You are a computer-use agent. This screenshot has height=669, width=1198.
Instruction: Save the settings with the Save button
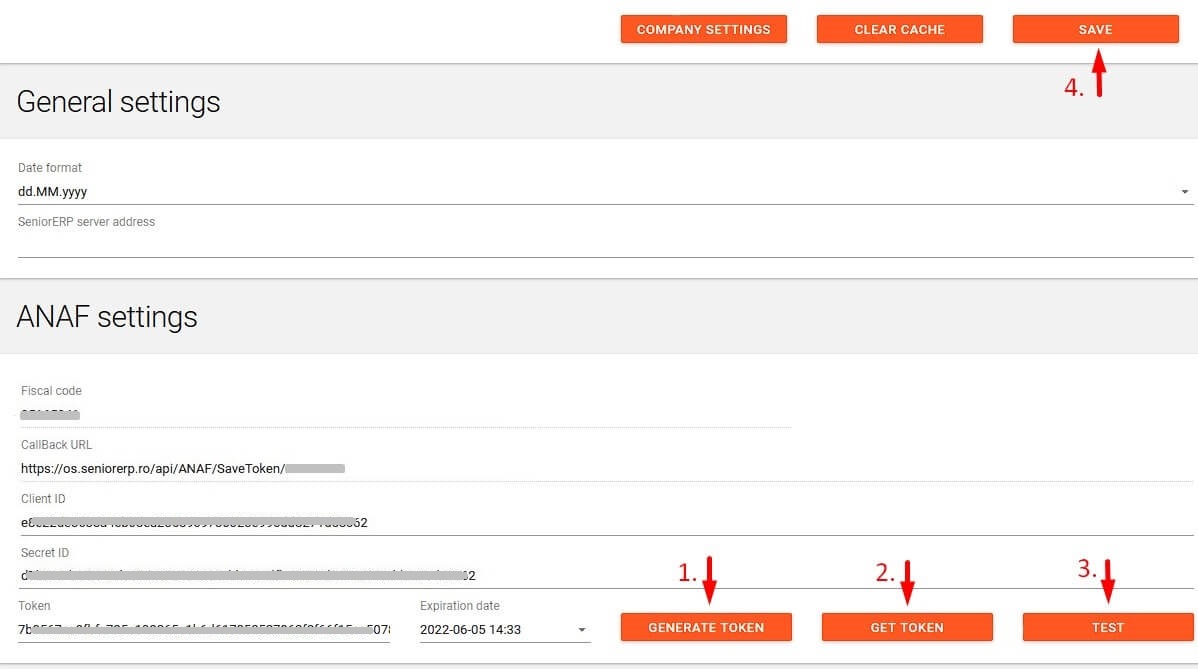(x=1096, y=29)
